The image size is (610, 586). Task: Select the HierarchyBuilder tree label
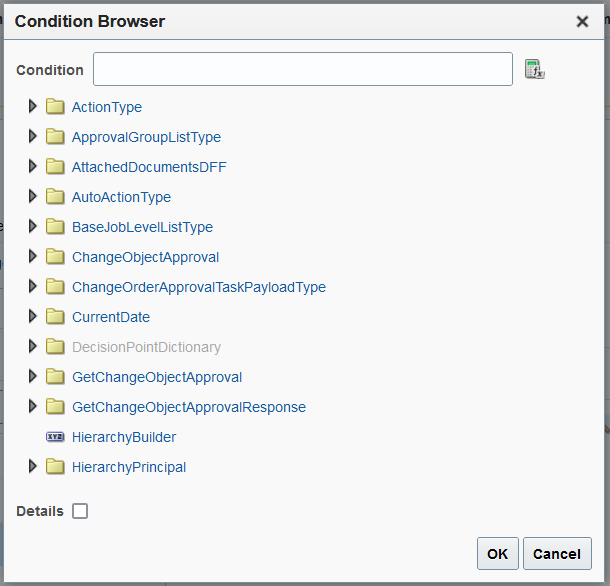(124, 437)
